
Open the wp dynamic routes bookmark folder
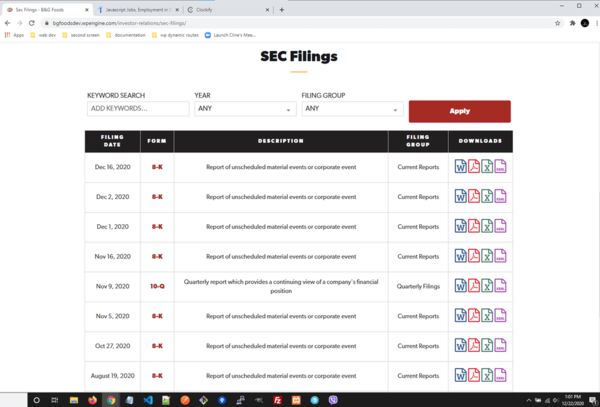tap(175, 35)
